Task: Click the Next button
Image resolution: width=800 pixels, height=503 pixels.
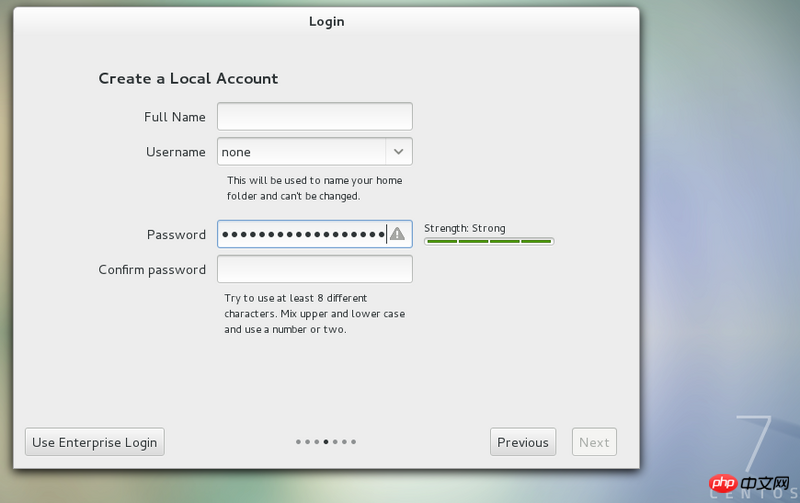Action: coord(594,442)
